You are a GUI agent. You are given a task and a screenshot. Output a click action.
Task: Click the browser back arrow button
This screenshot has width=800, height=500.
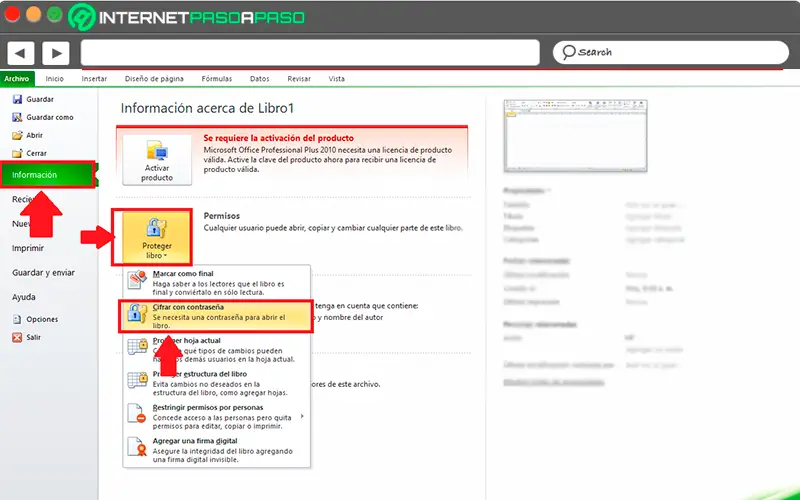[21, 53]
